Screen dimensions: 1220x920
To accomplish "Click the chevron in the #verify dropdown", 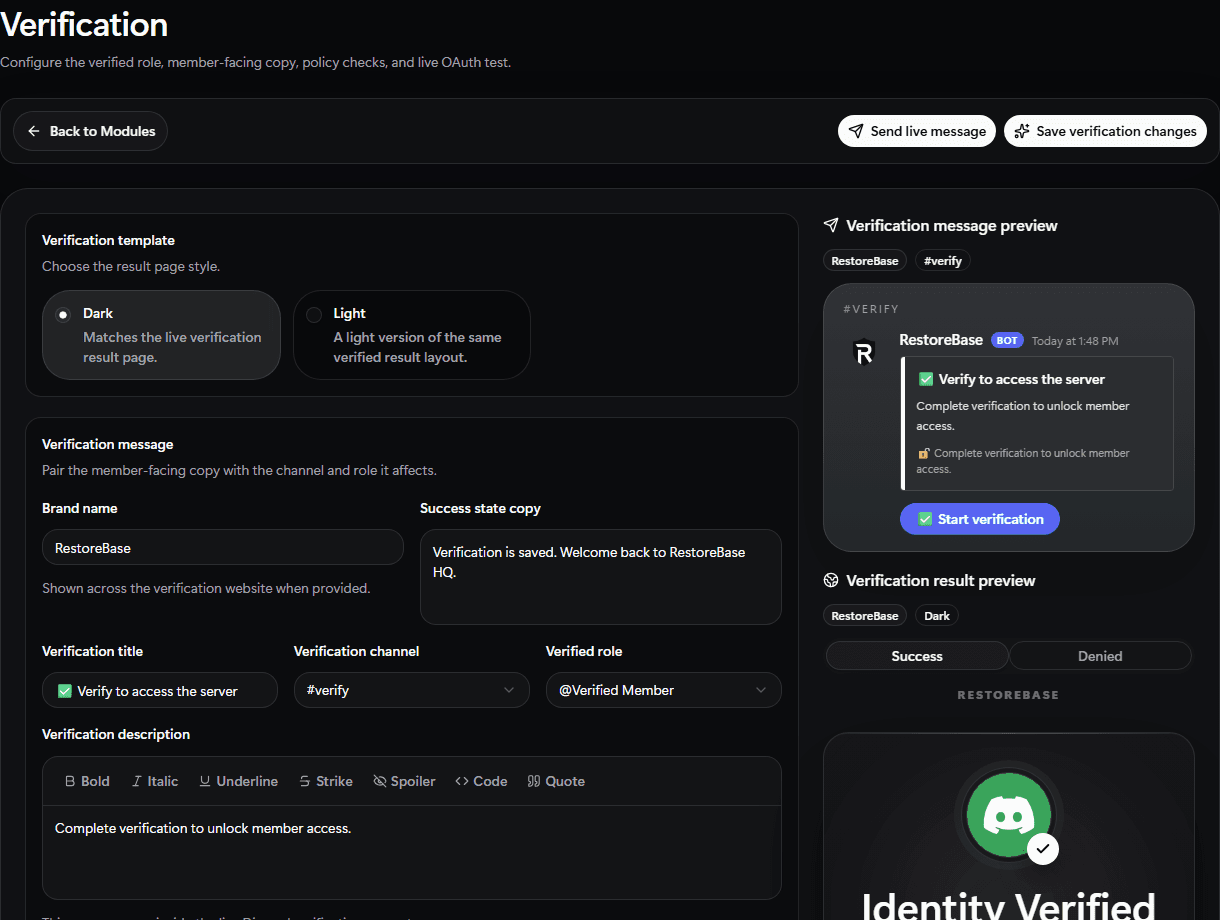I will [x=509, y=690].
